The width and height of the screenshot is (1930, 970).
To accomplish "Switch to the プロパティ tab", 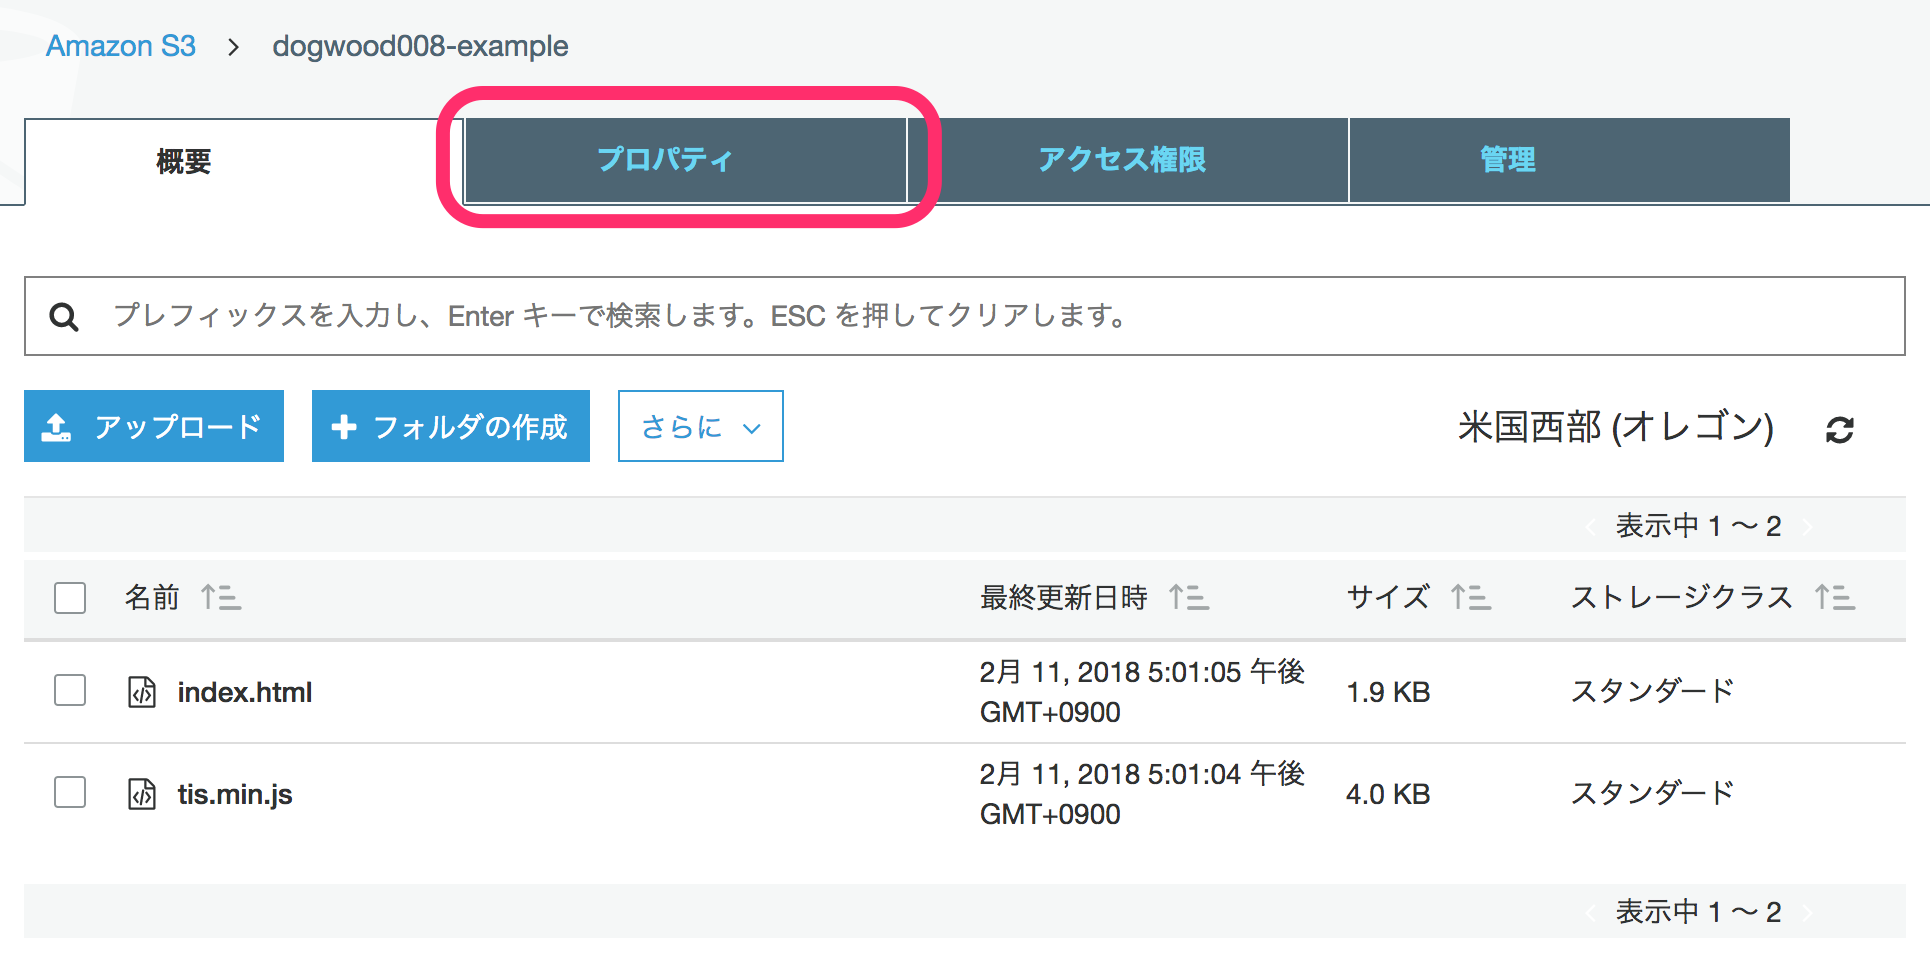I will coord(664,160).
